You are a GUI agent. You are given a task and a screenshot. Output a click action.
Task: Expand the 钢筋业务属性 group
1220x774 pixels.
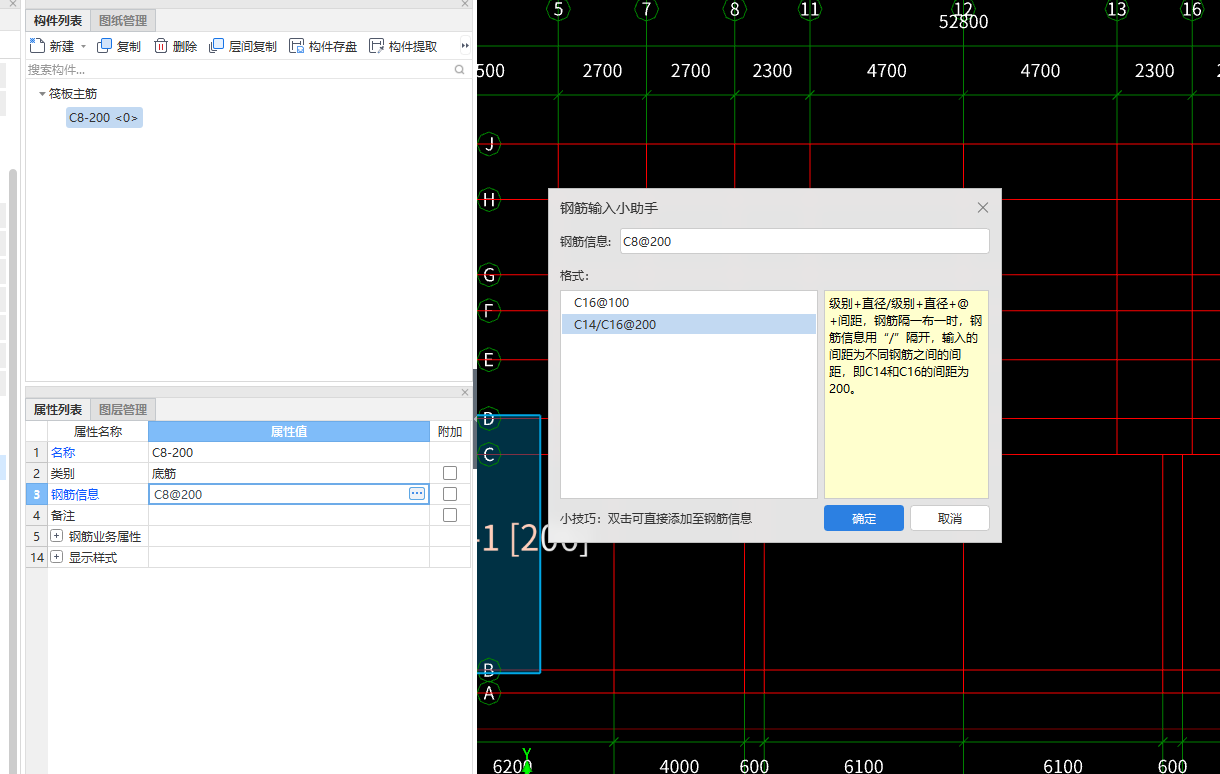click(57, 536)
